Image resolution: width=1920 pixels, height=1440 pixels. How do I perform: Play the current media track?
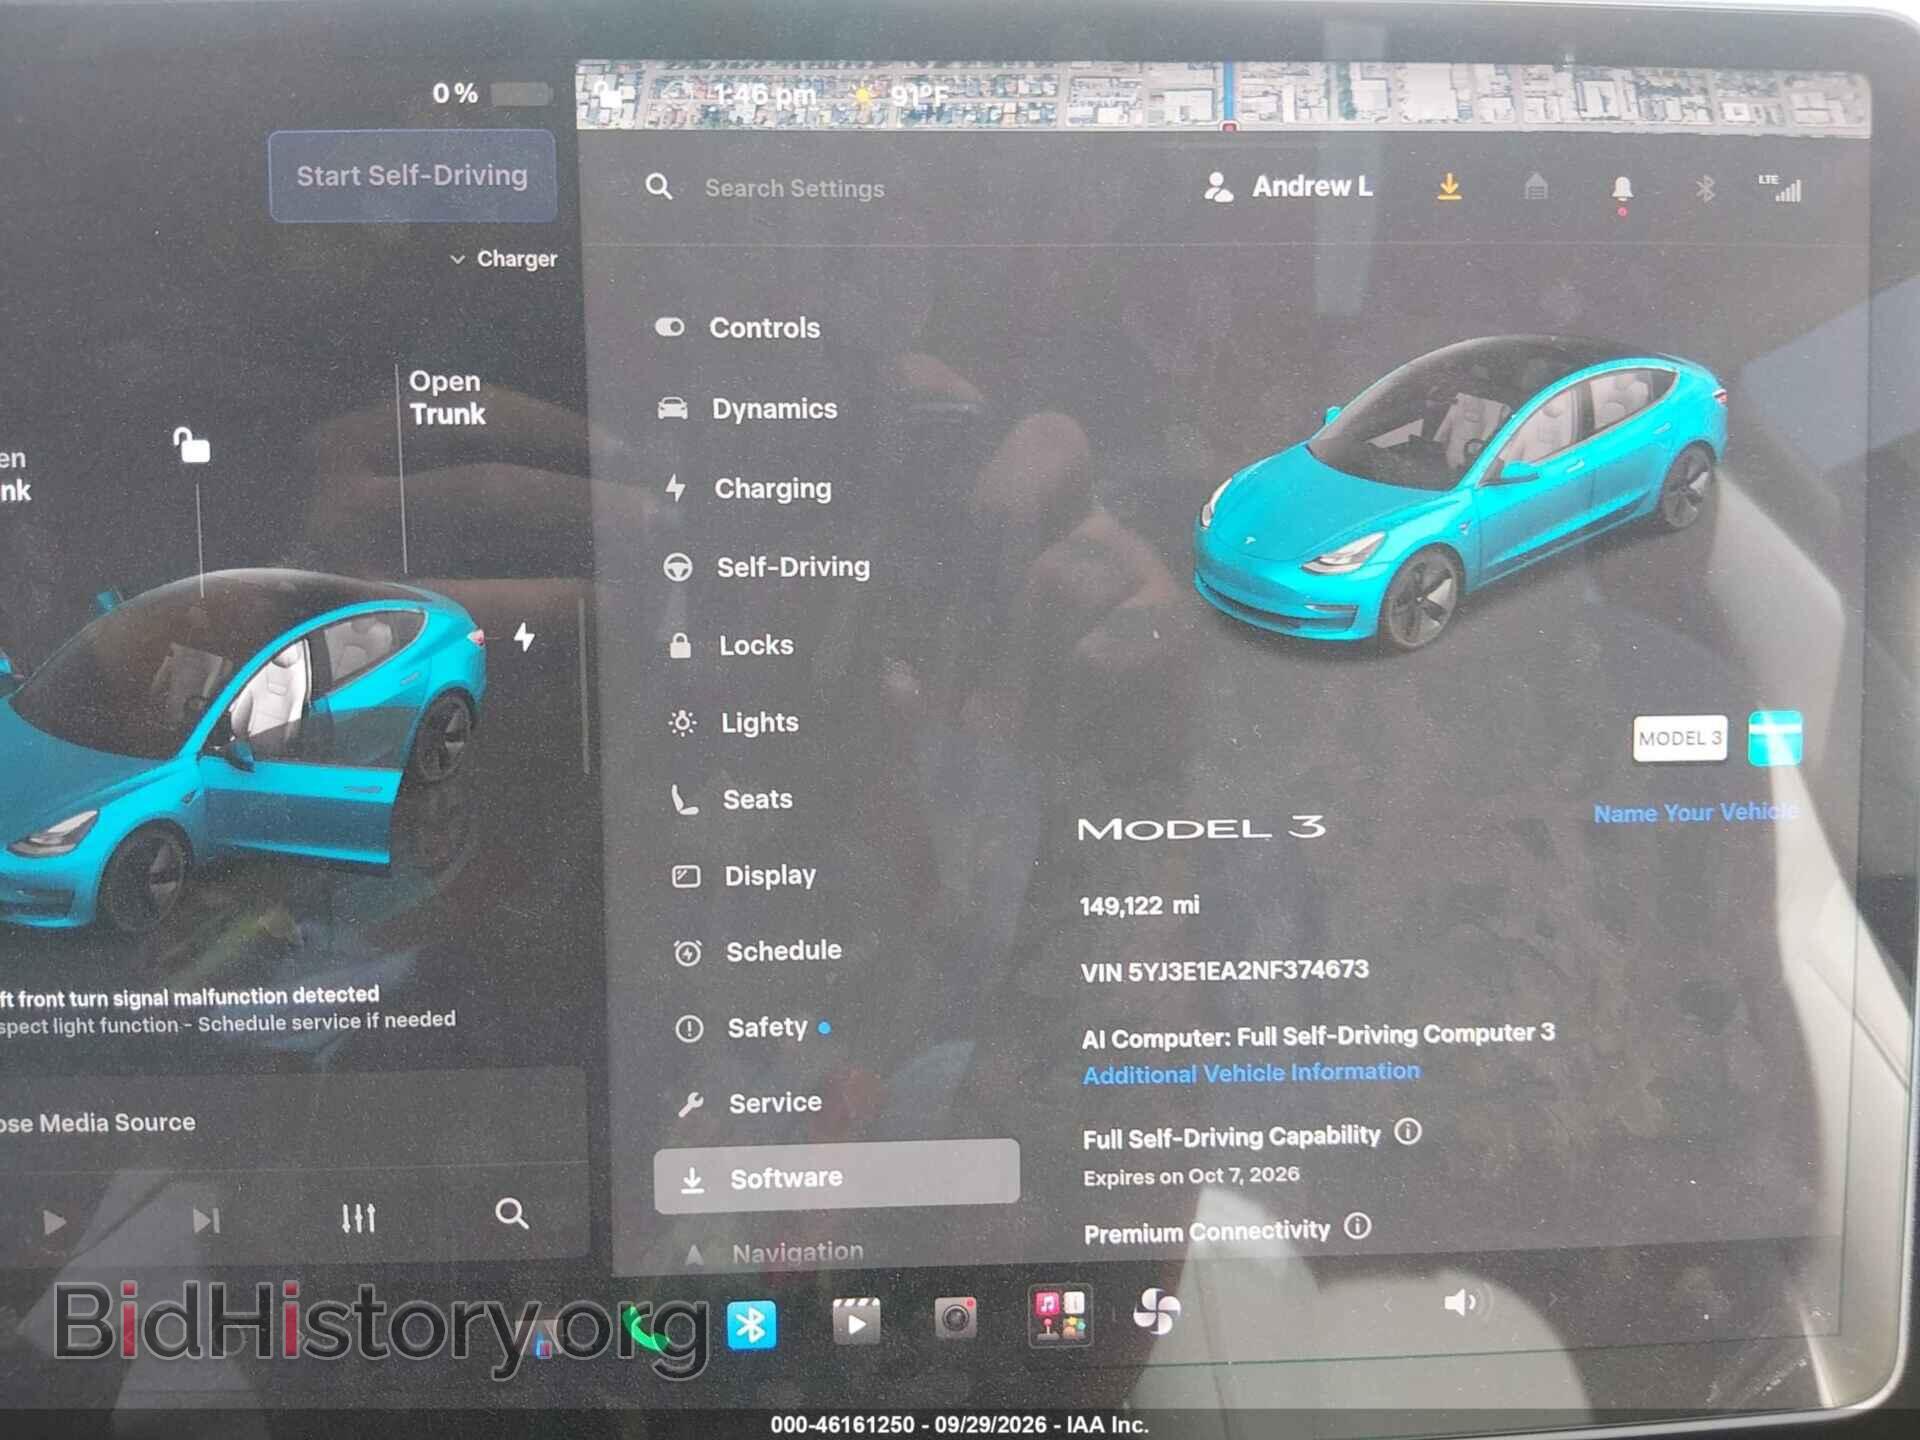54,1222
